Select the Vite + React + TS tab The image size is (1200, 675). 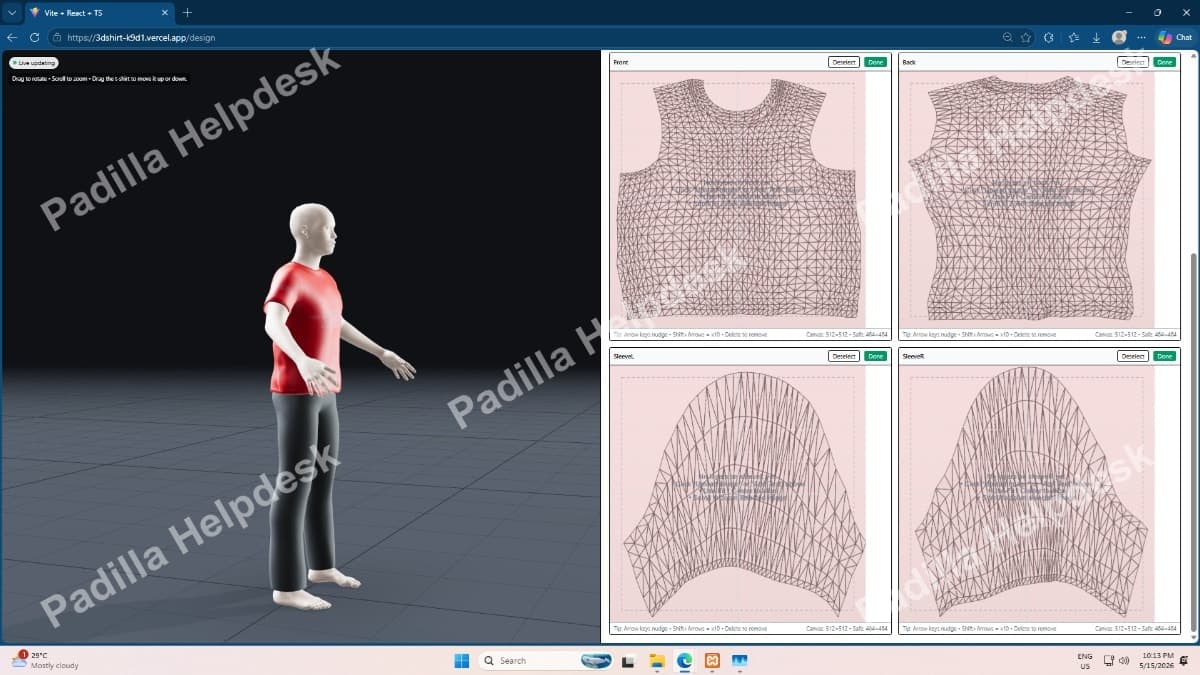(x=98, y=12)
